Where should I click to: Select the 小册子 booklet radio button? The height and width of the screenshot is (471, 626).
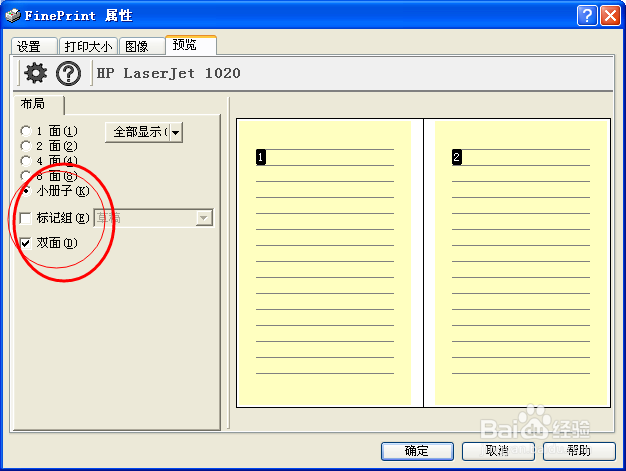[26, 191]
